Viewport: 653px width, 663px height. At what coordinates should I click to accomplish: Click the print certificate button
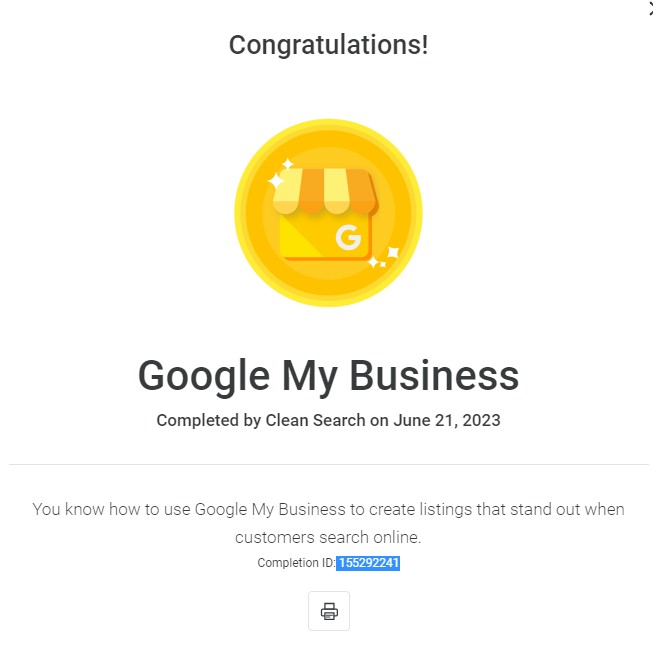pyautogui.click(x=329, y=611)
